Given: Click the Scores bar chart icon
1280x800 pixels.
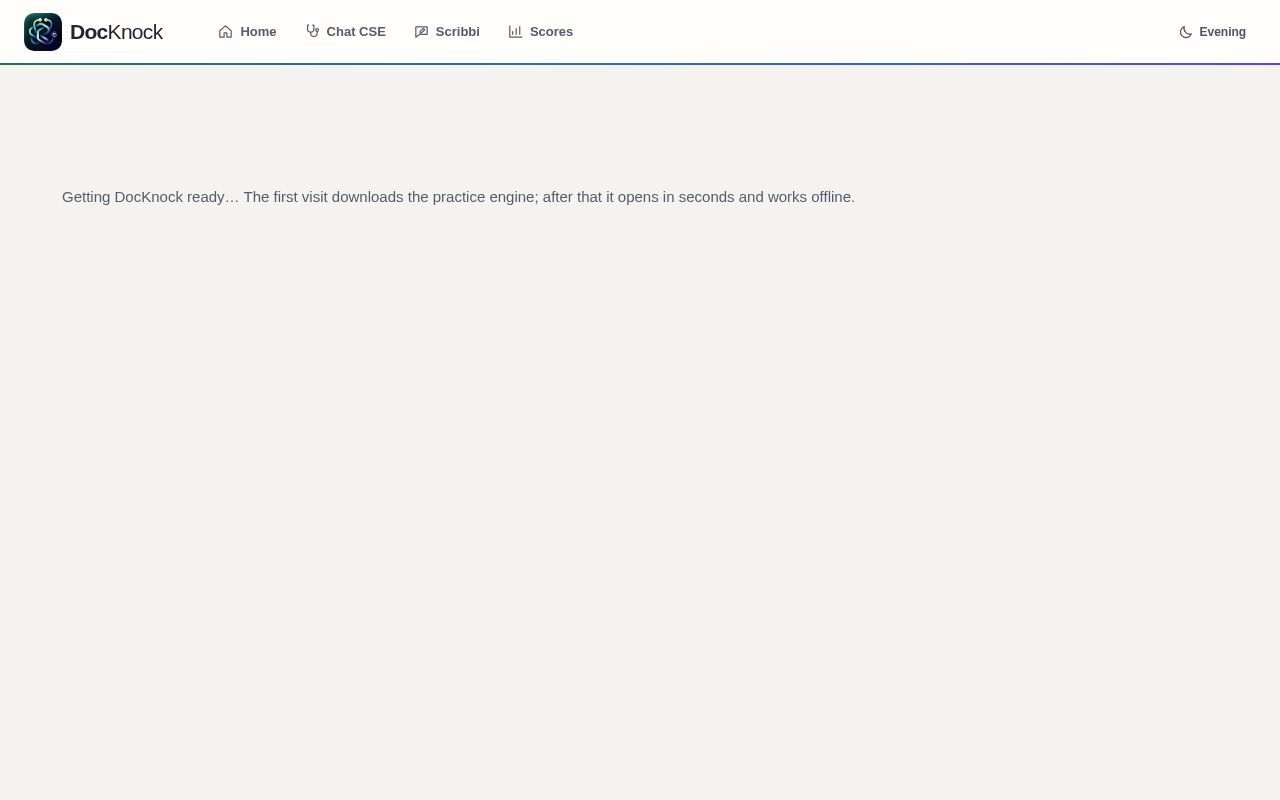Looking at the screenshot, I should coord(515,32).
